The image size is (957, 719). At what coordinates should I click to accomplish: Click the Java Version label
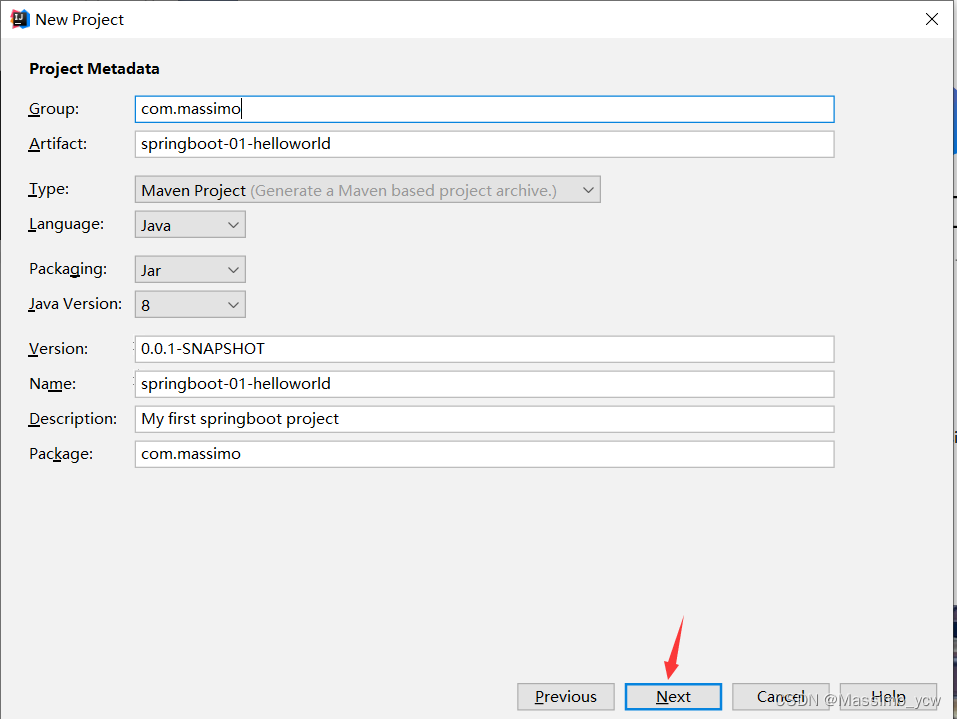coord(76,304)
